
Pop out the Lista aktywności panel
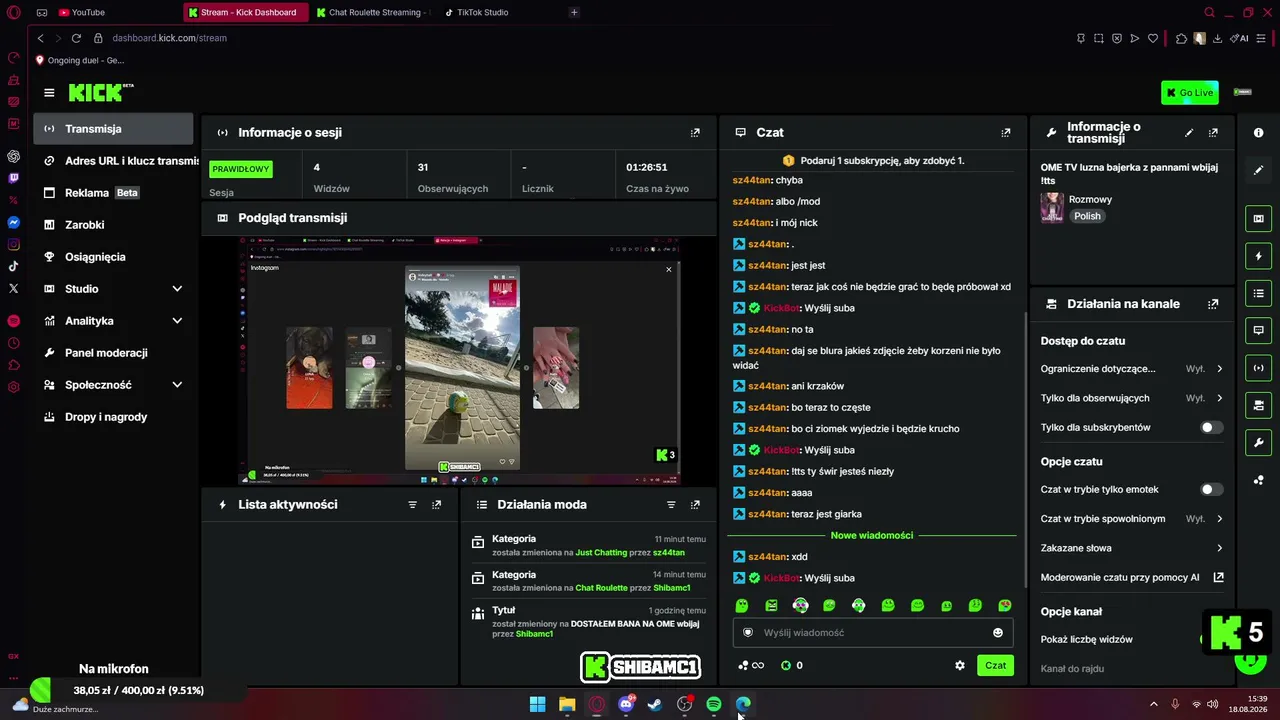436,505
